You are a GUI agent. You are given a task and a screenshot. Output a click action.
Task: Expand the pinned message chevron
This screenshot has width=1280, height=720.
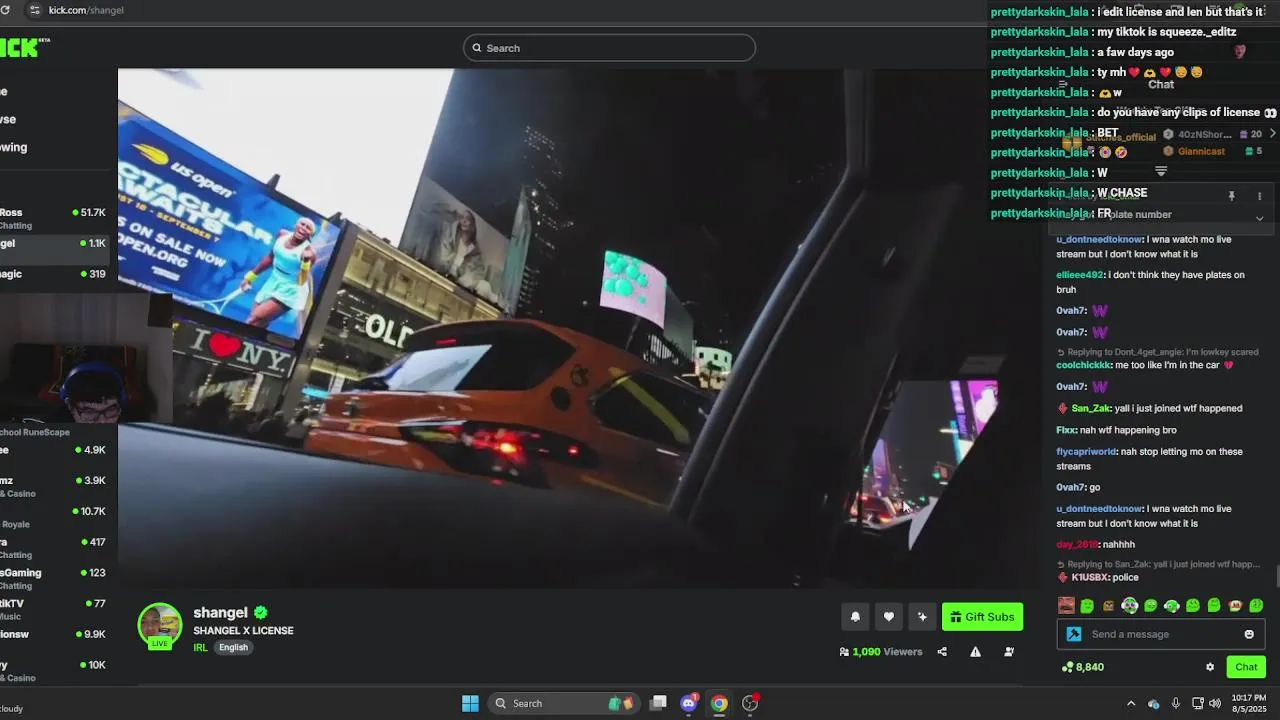(1260, 218)
